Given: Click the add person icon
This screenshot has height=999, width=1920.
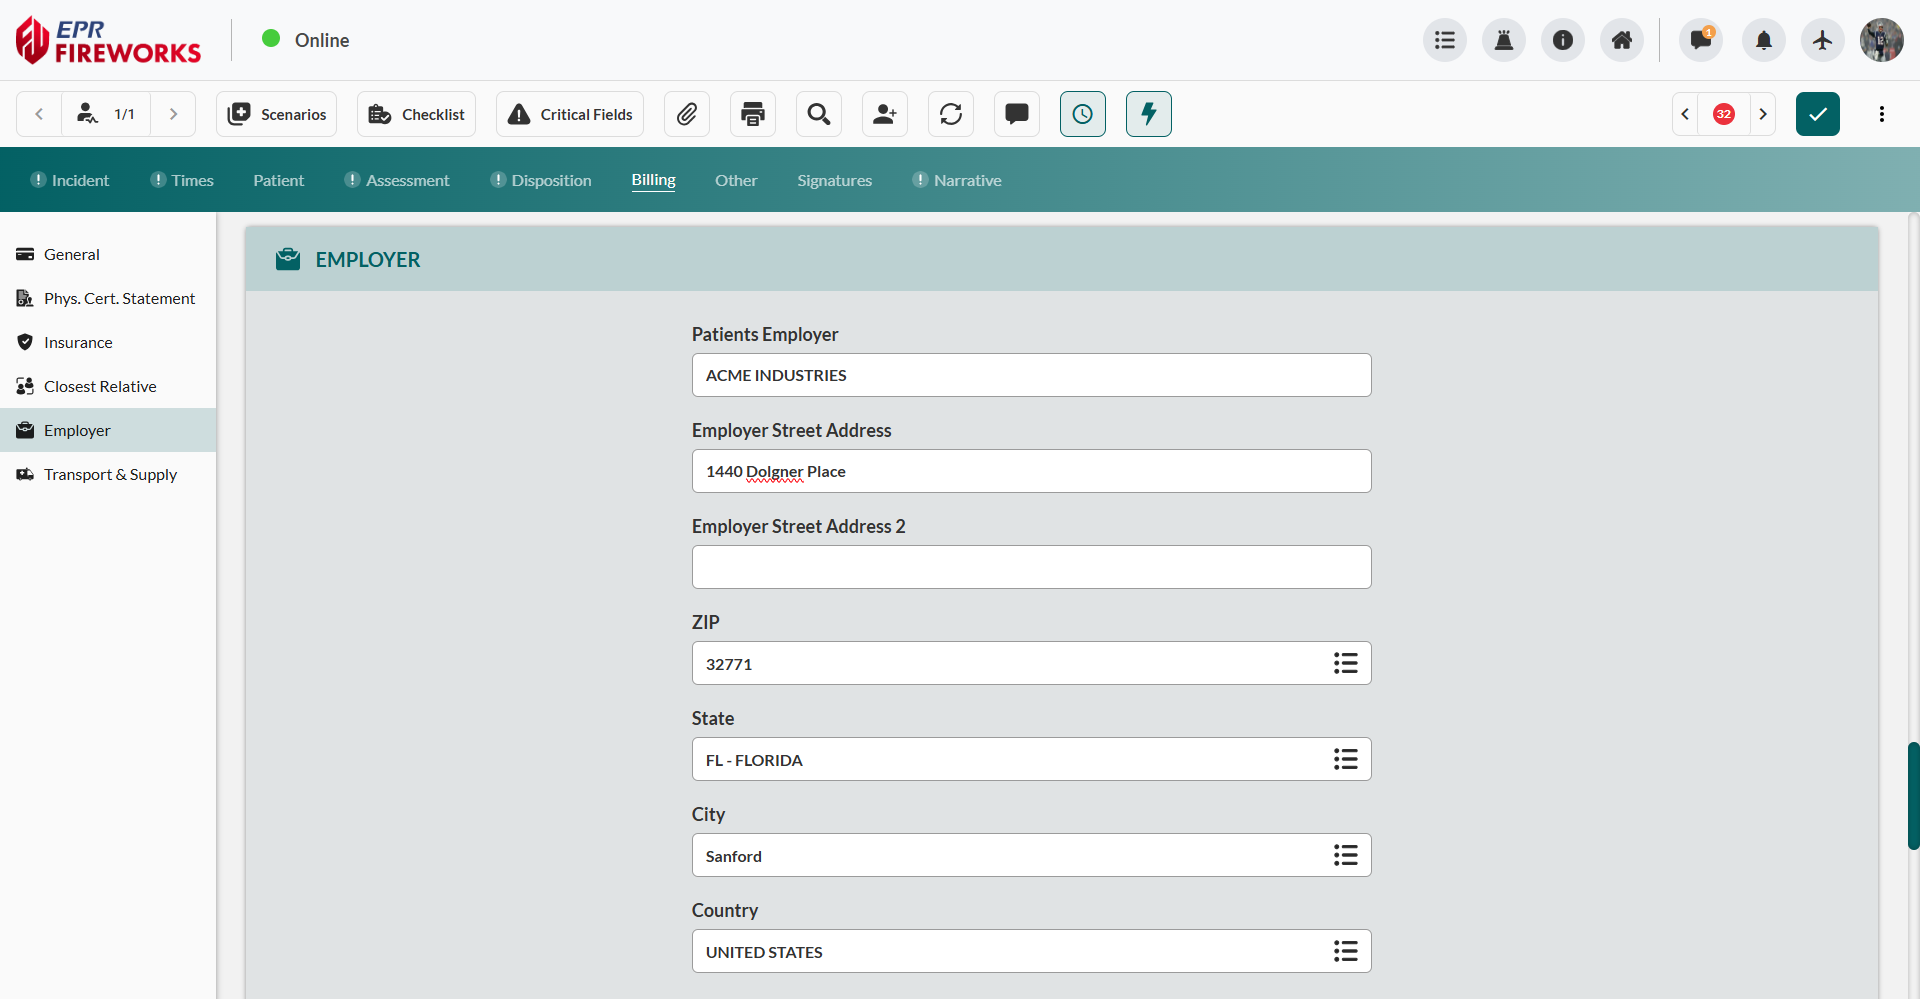Looking at the screenshot, I should tap(884, 114).
